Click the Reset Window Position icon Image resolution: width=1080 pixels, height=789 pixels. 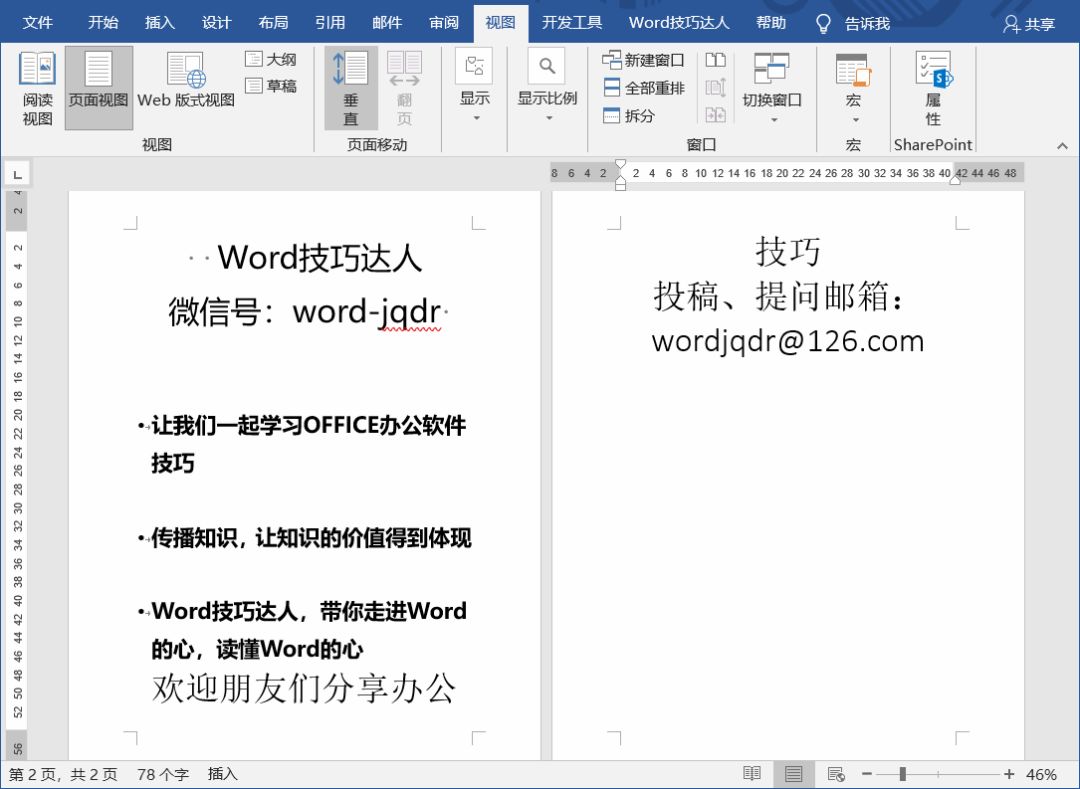pos(716,115)
